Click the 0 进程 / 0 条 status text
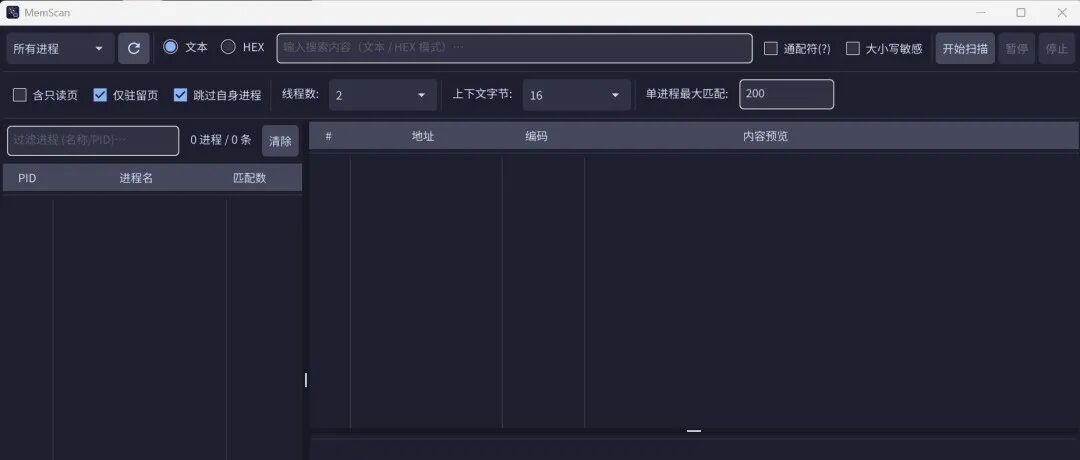The image size is (1080, 460). click(x=221, y=140)
